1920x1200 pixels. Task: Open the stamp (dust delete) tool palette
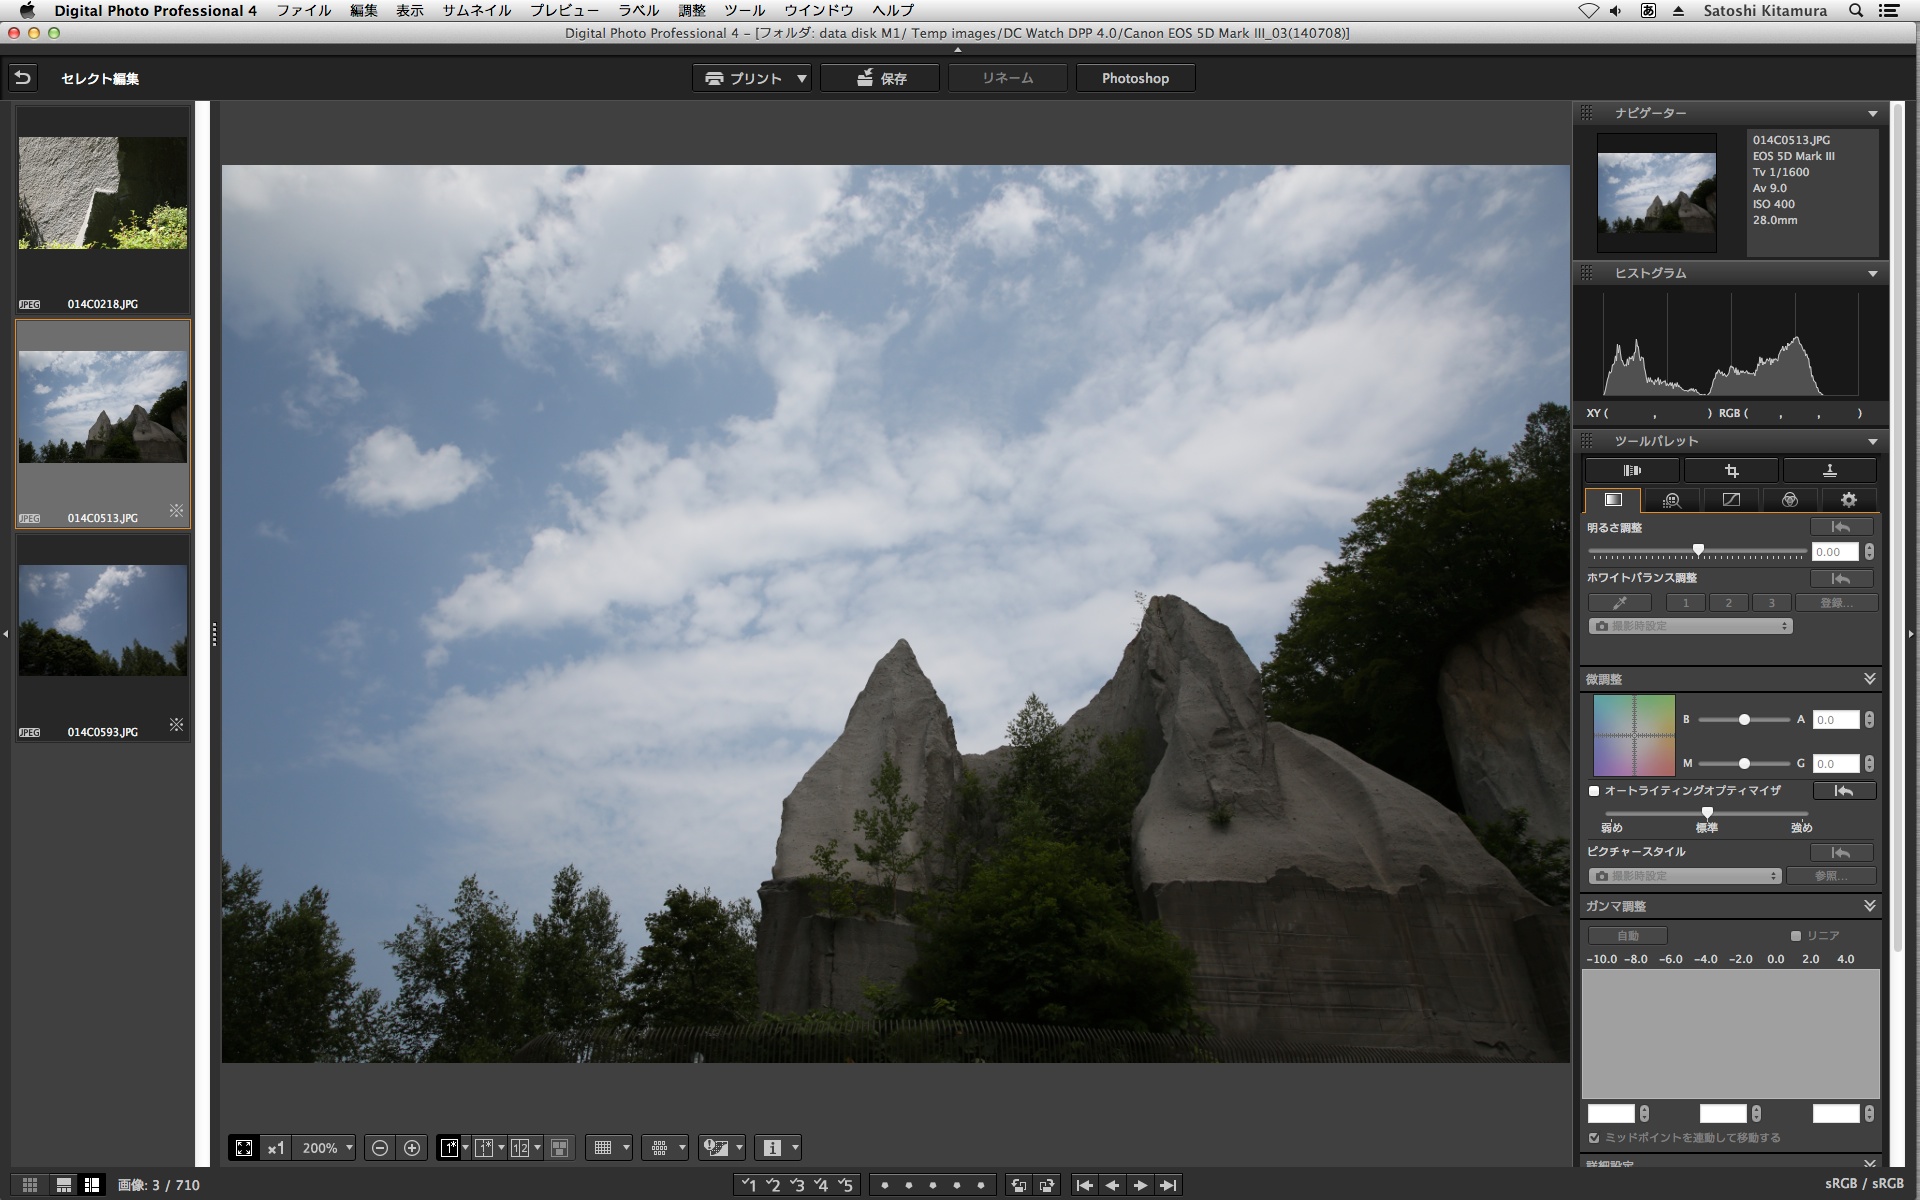[x=1829, y=471]
